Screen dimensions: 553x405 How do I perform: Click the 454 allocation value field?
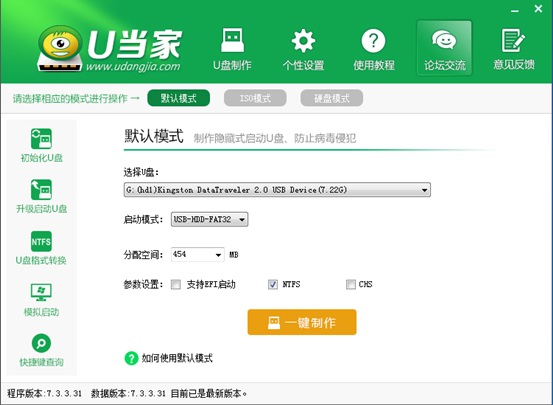click(192, 254)
